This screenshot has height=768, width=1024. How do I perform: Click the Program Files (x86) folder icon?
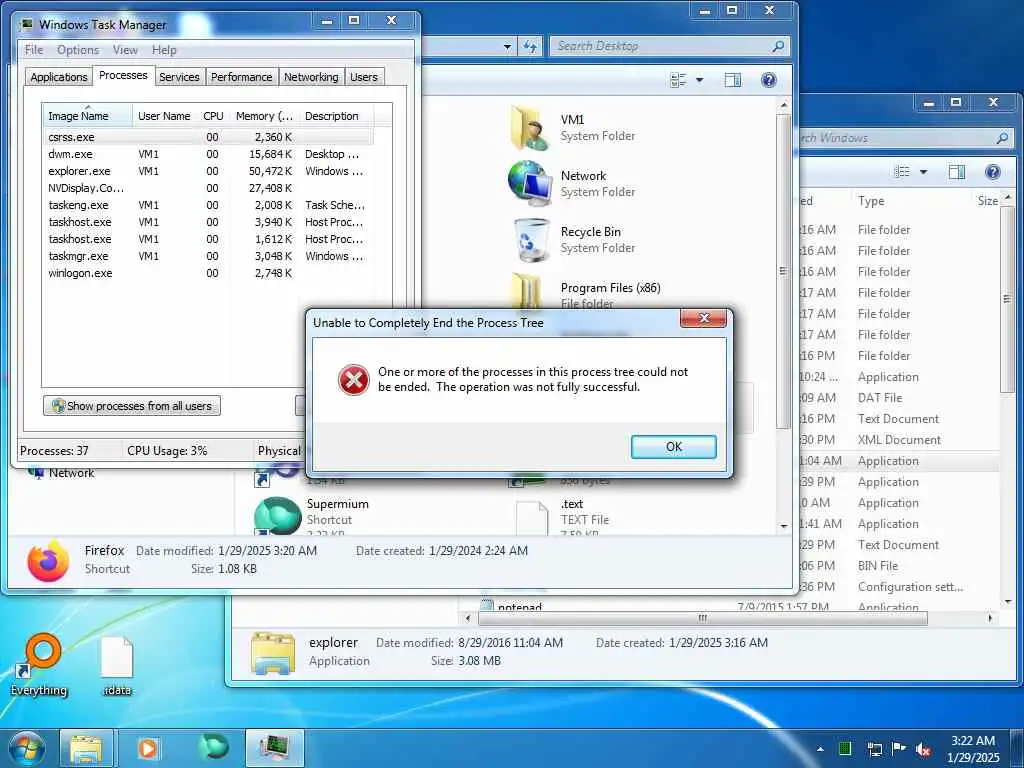coord(526,291)
